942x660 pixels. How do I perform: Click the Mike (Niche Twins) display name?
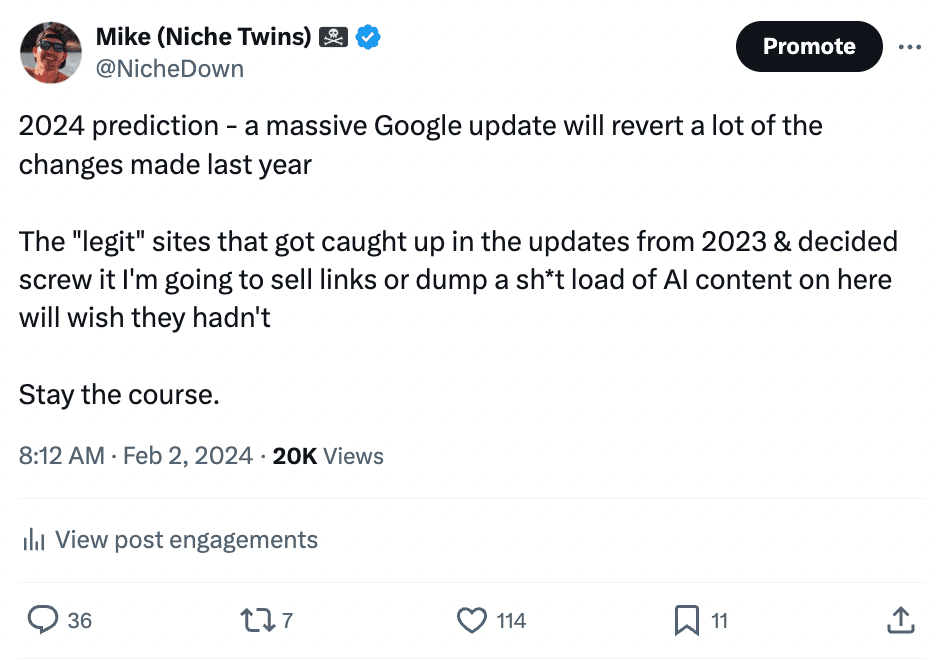coord(204,37)
